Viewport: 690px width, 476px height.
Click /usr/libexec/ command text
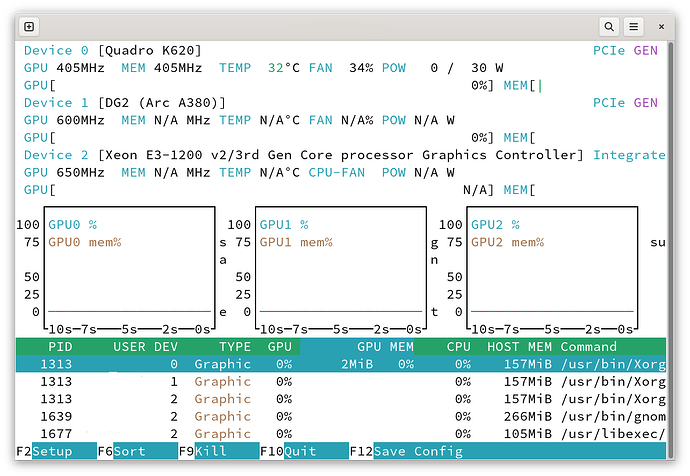point(613,434)
